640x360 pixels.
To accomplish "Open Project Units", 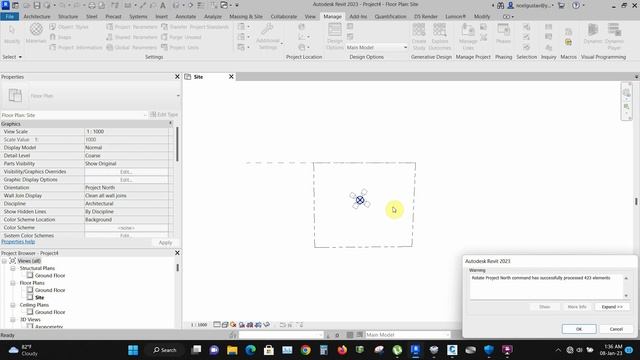I will pyautogui.click(x=180, y=47).
